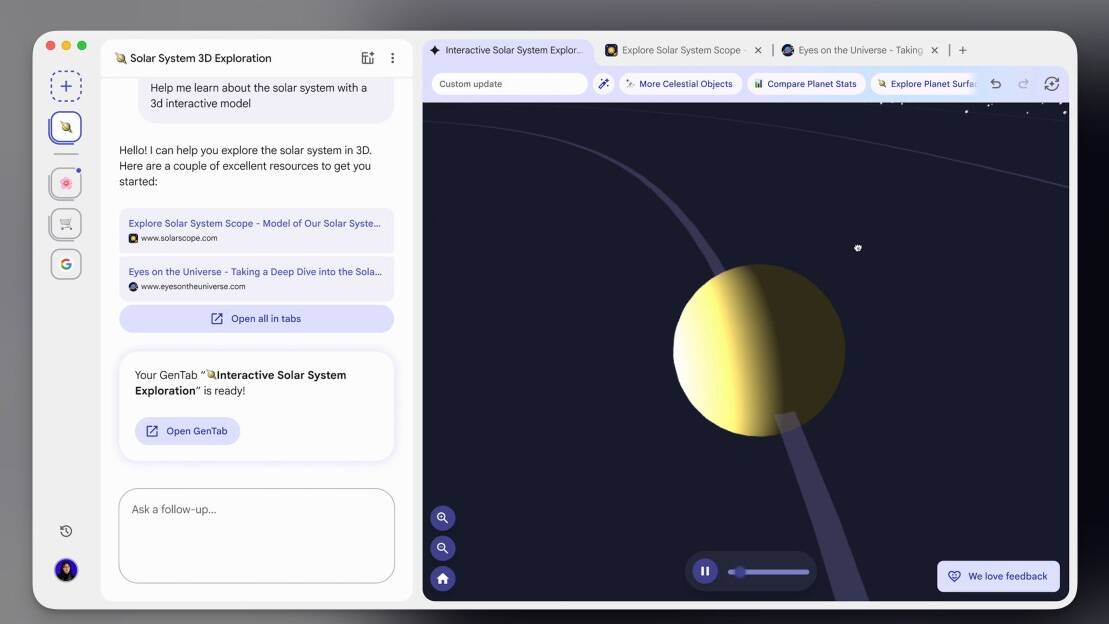The width and height of the screenshot is (1109, 624).
Task: Click the Open GenTab button
Action: point(187,431)
